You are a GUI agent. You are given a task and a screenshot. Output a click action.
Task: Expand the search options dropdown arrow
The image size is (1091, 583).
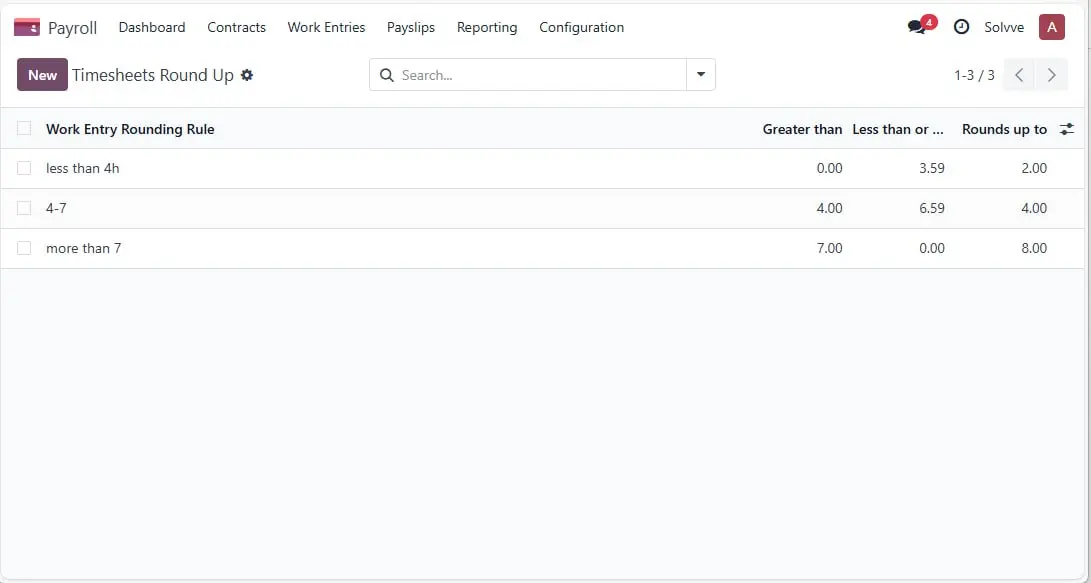pyautogui.click(x=700, y=75)
